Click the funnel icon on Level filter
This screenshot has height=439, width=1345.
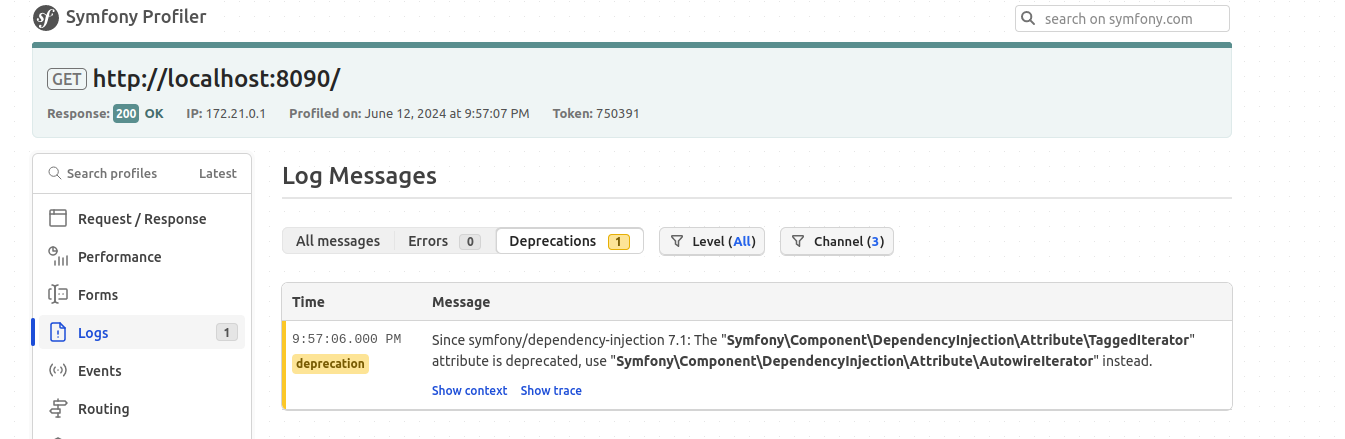click(x=677, y=241)
